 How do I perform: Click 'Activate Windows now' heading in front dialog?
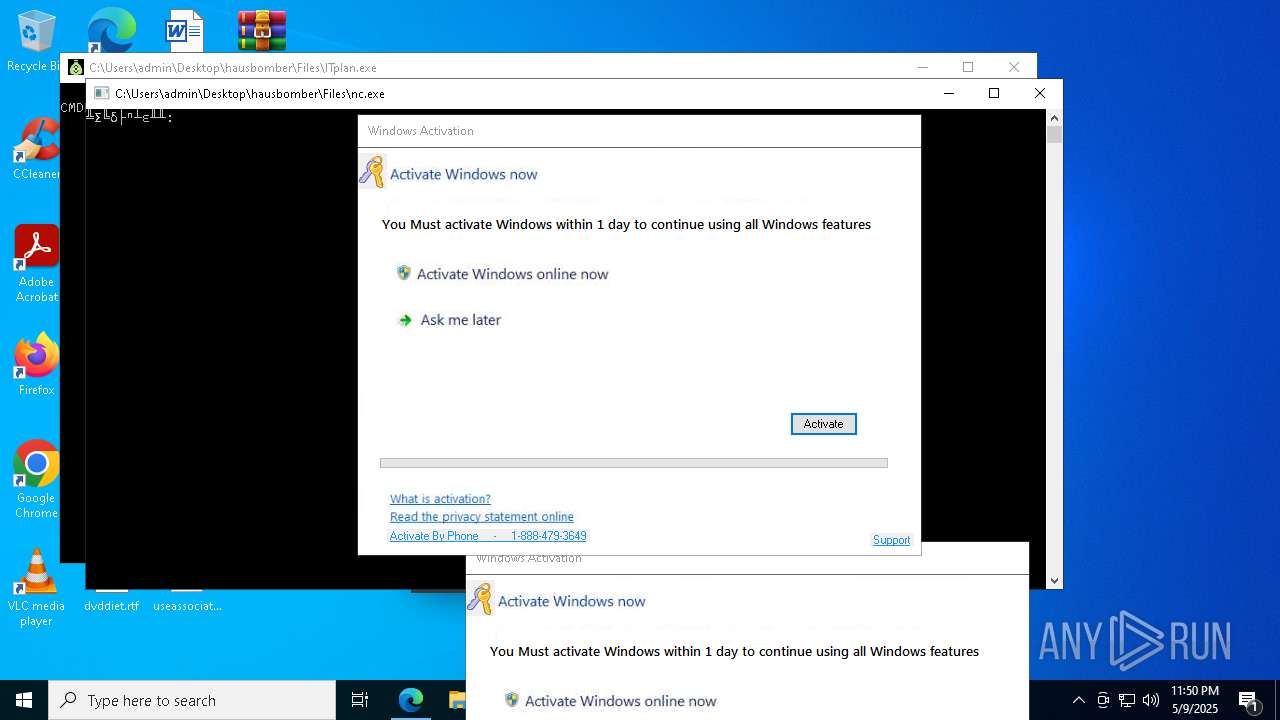pos(463,174)
